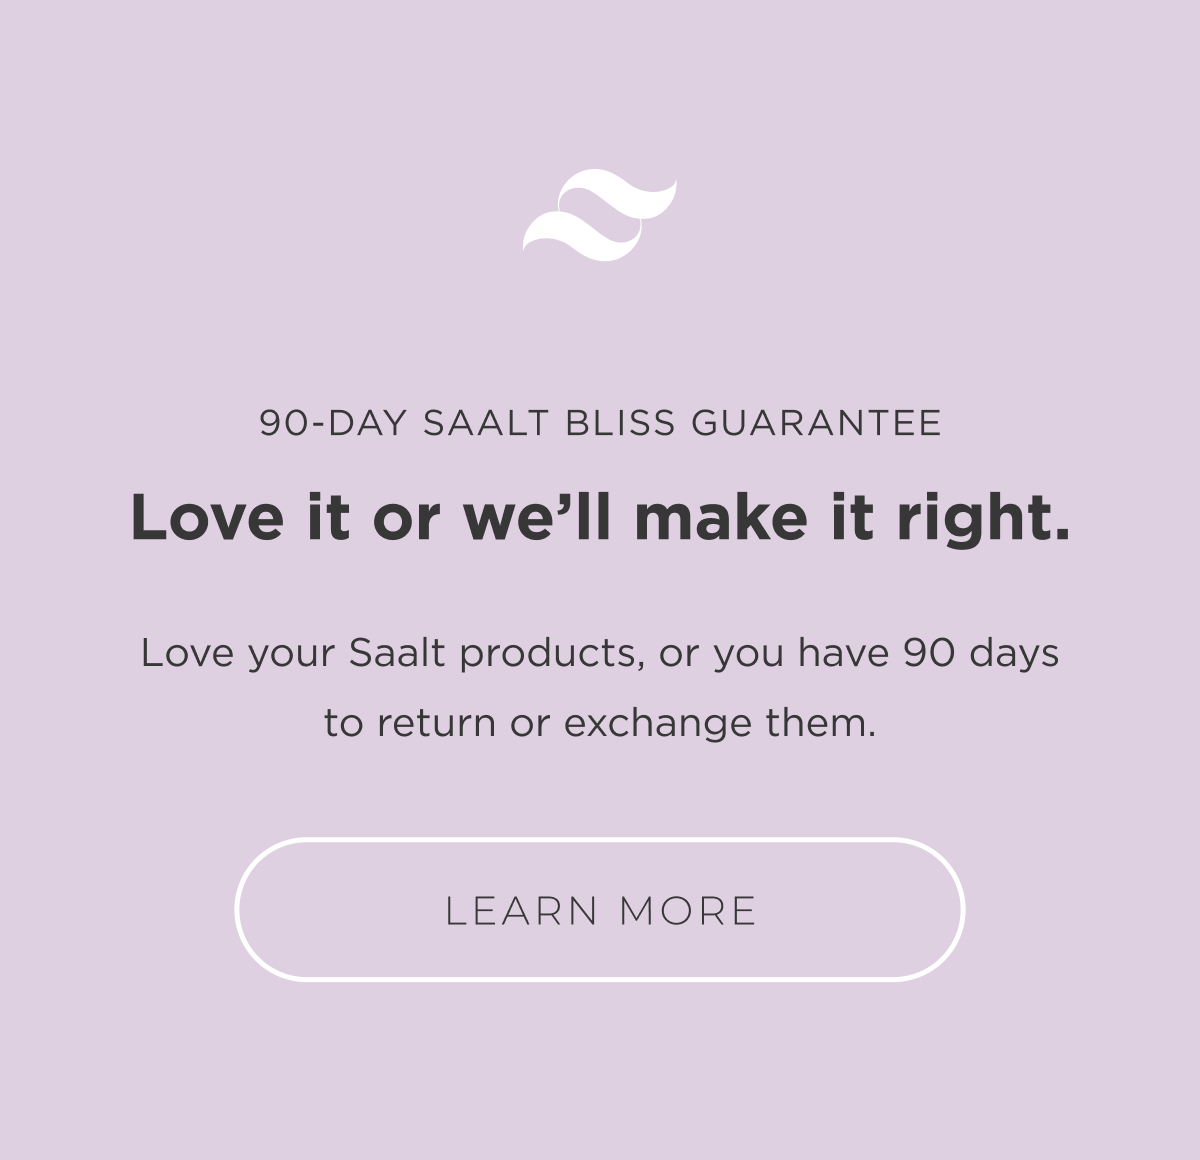Viewport: 1200px width, 1160px height.
Task: Click the headline Love it or we'll make it right
Action: pyautogui.click(x=600, y=518)
